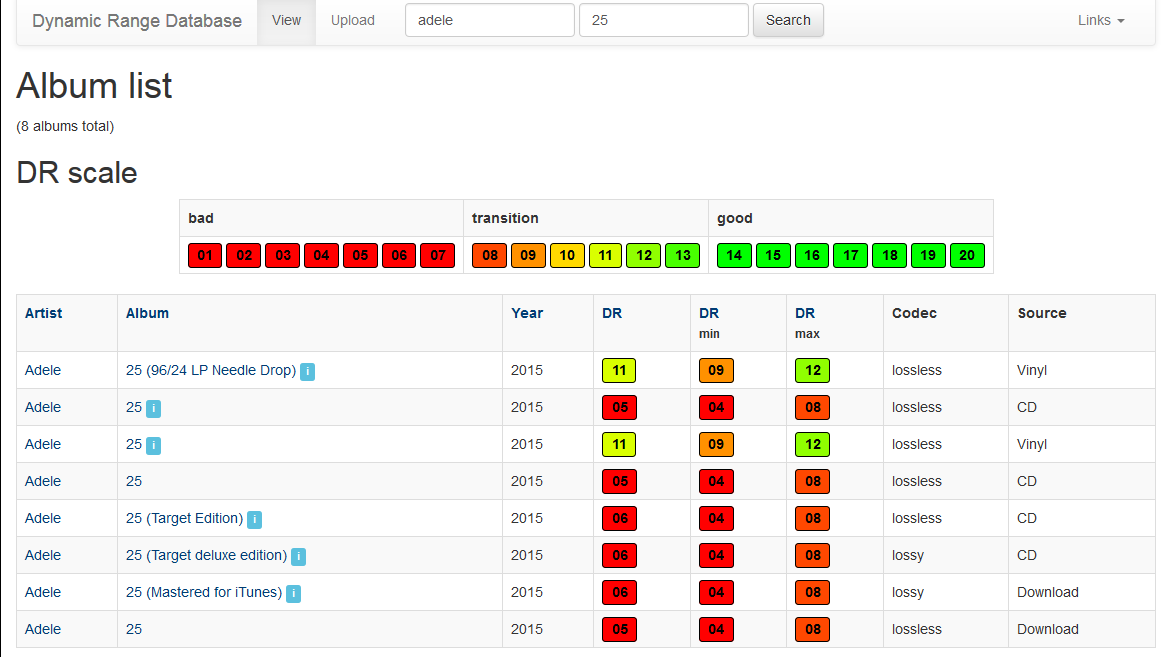Viewport: 1161px width, 657px height.
Task: Focus the album field containing 25
Action: coord(663,20)
